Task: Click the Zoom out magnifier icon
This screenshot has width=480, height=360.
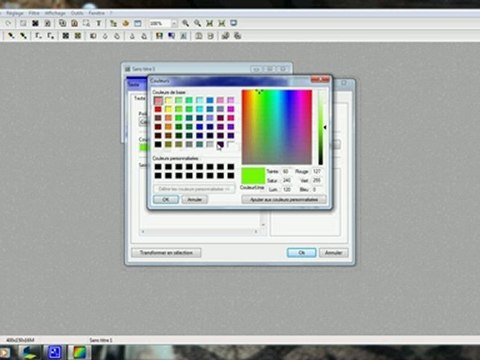Action: pos(198,23)
